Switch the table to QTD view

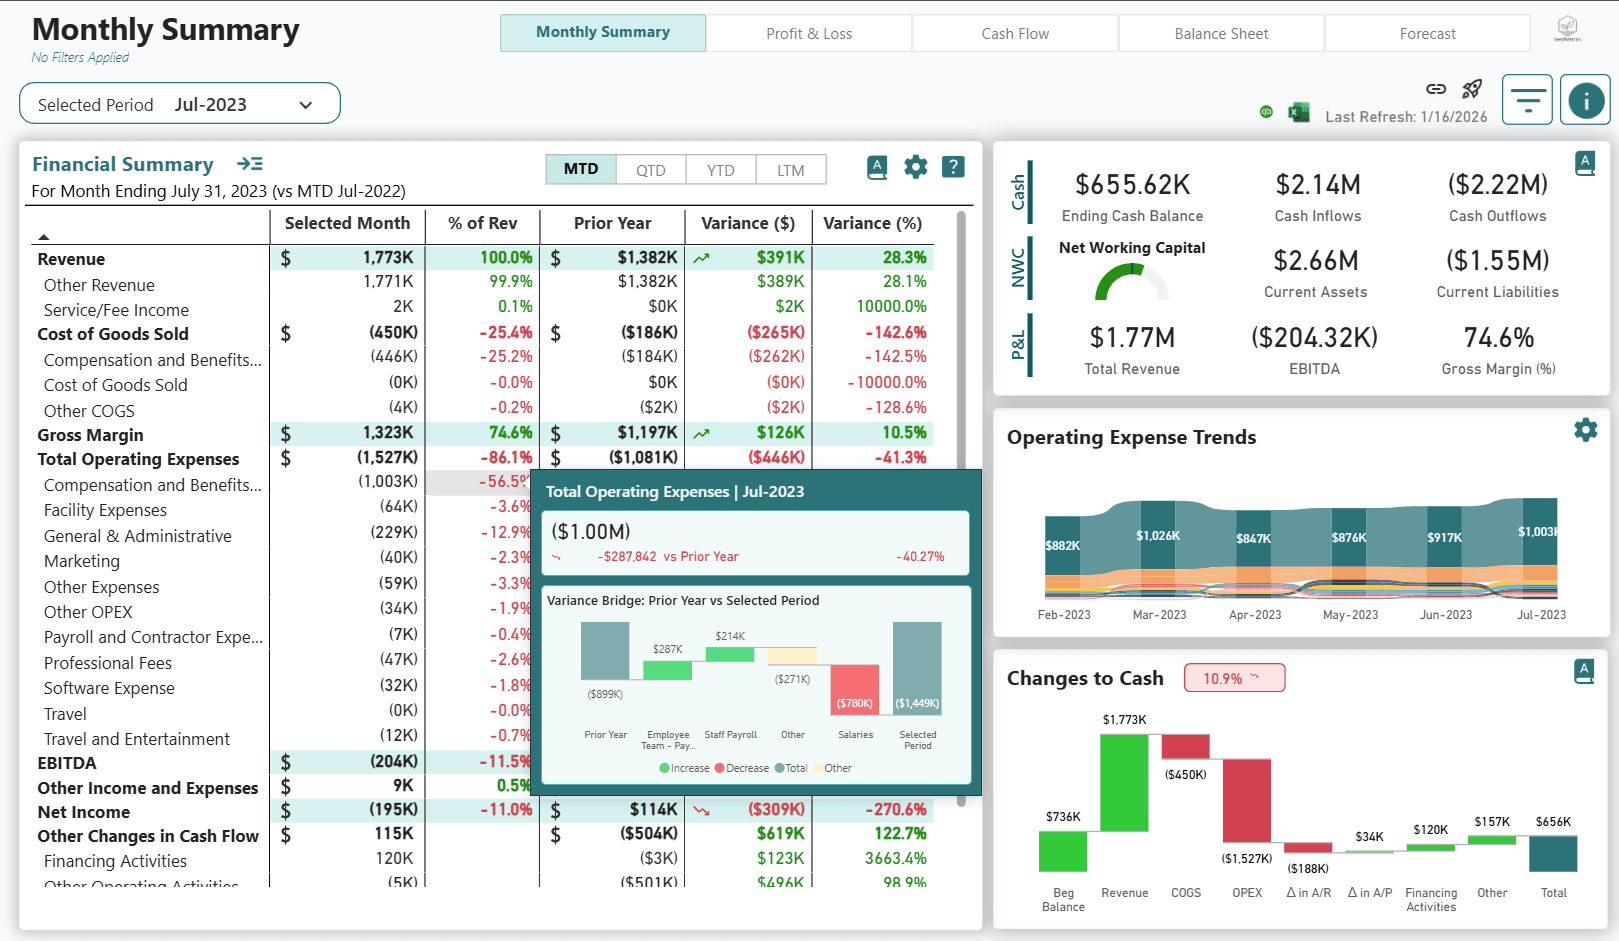coord(650,169)
